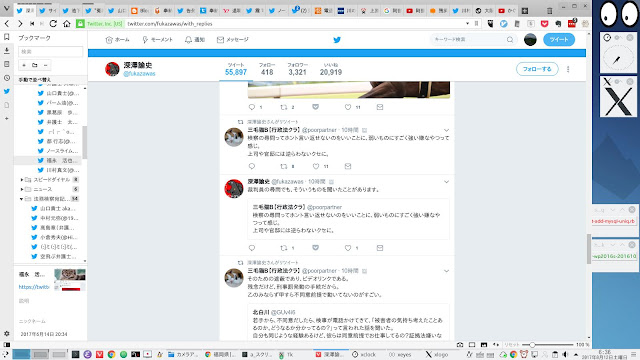Open profile more-options vertical dots

[x=568, y=69]
